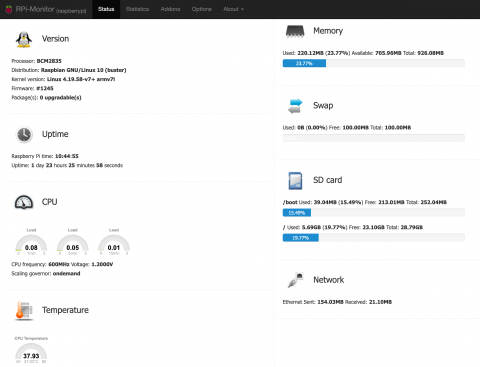
Task: Click the CPU gauge icon
Action: 24,202
